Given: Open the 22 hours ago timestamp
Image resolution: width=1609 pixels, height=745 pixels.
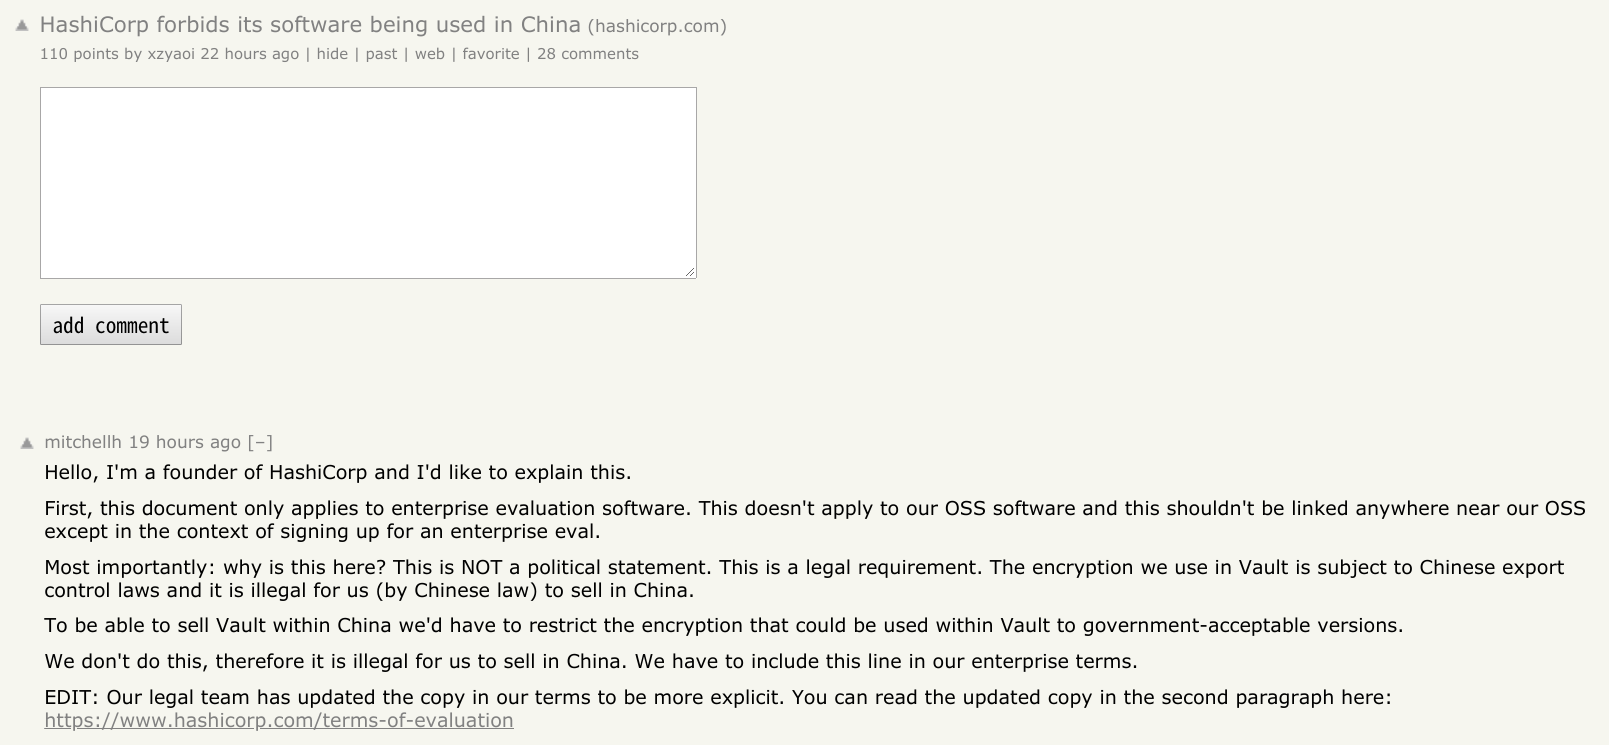Looking at the screenshot, I should pyautogui.click(x=250, y=54).
